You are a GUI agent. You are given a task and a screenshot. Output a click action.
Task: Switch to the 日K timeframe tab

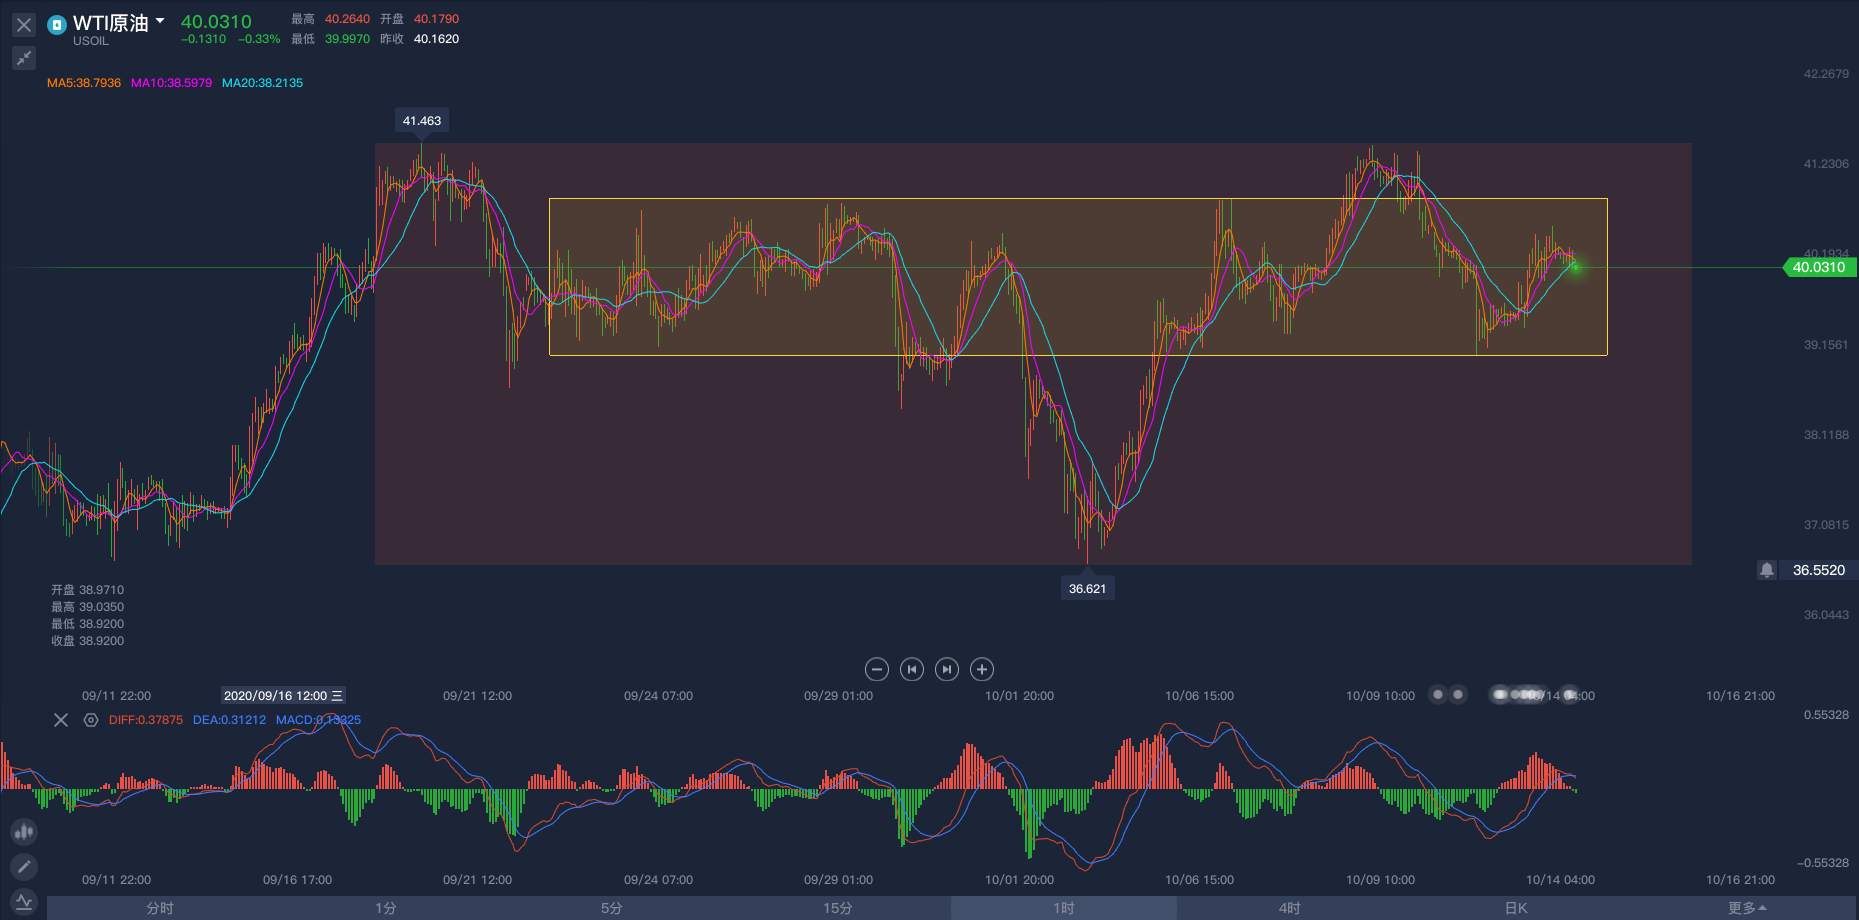pos(1516,908)
